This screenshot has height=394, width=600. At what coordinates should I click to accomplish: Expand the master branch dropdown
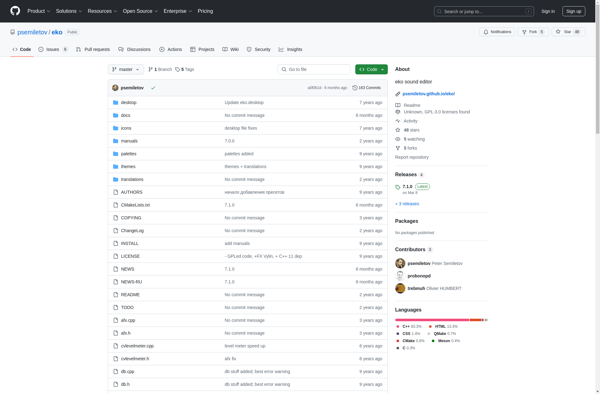click(126, 70)
